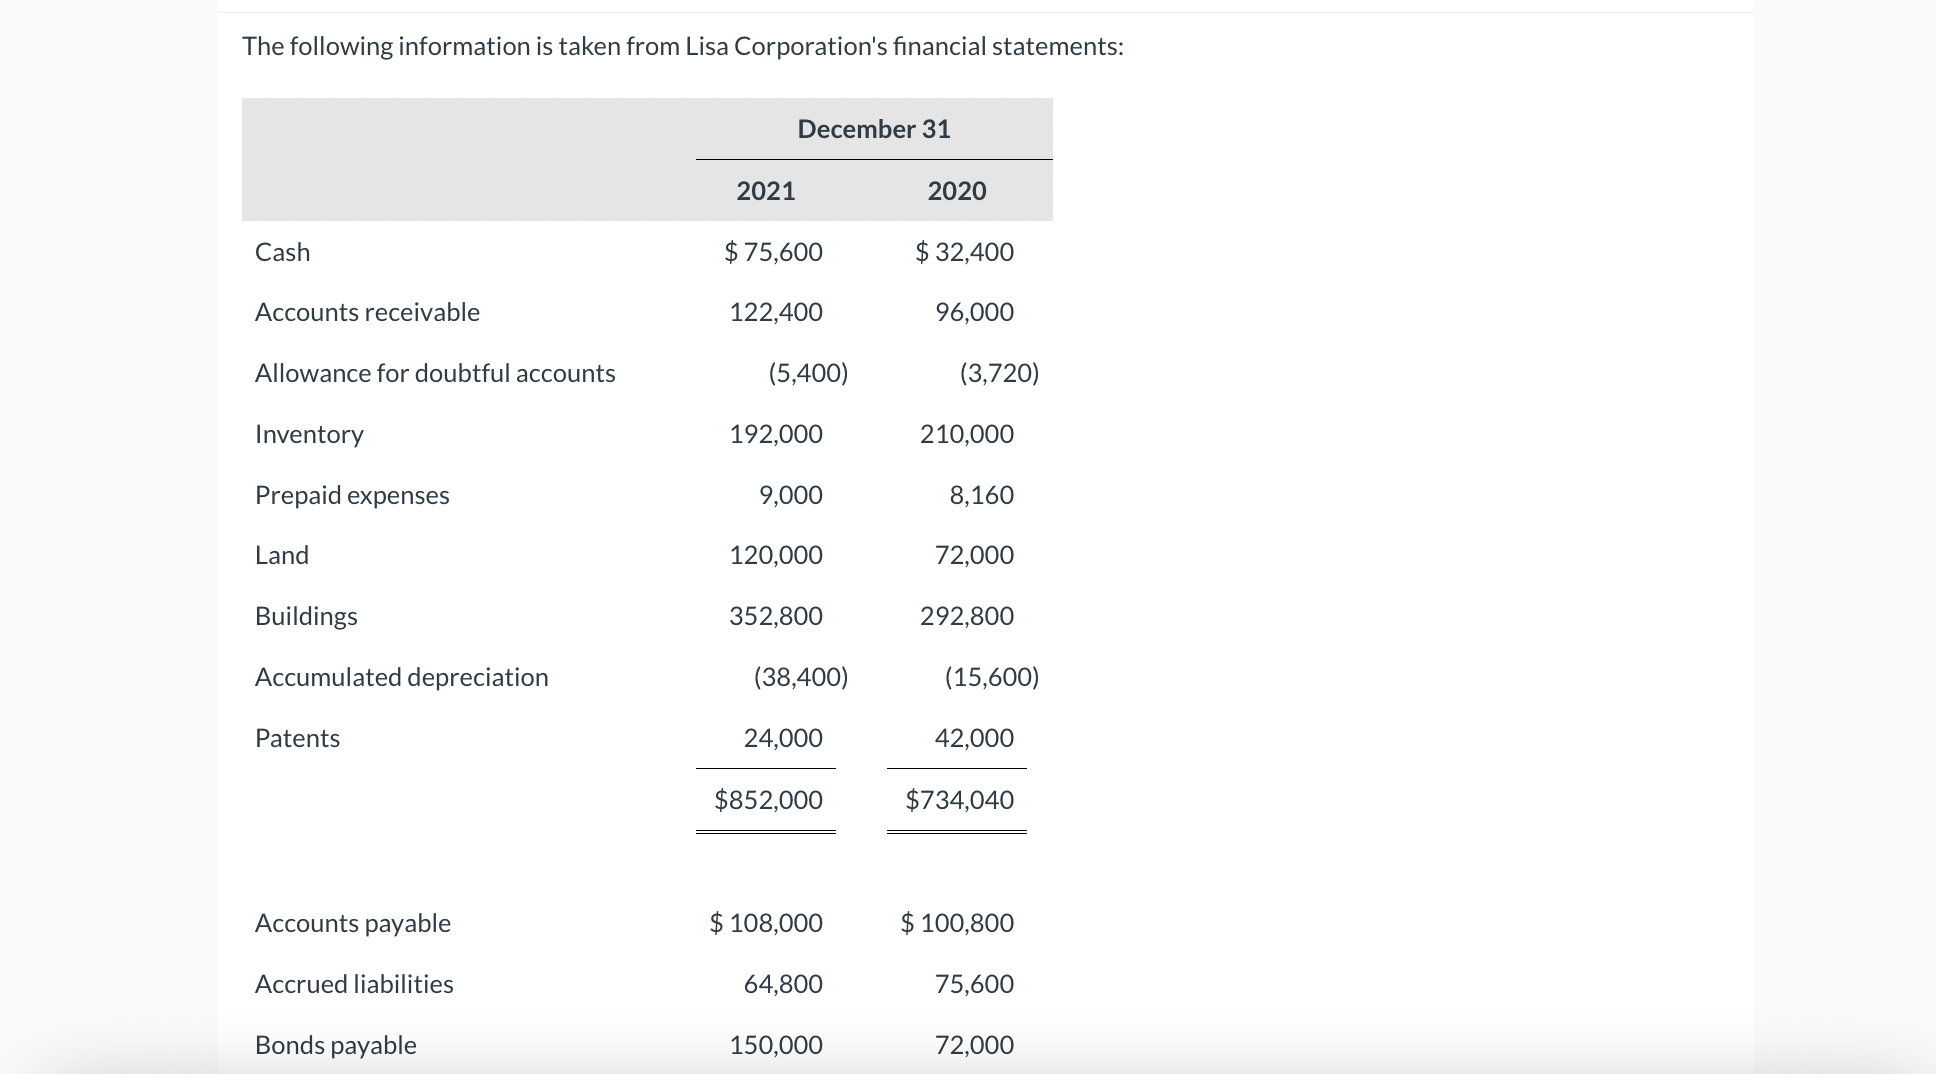The image size is (1936, 1074).
Task: Click 2021 Cash value $75,600
Action: [x=774, y=252]
